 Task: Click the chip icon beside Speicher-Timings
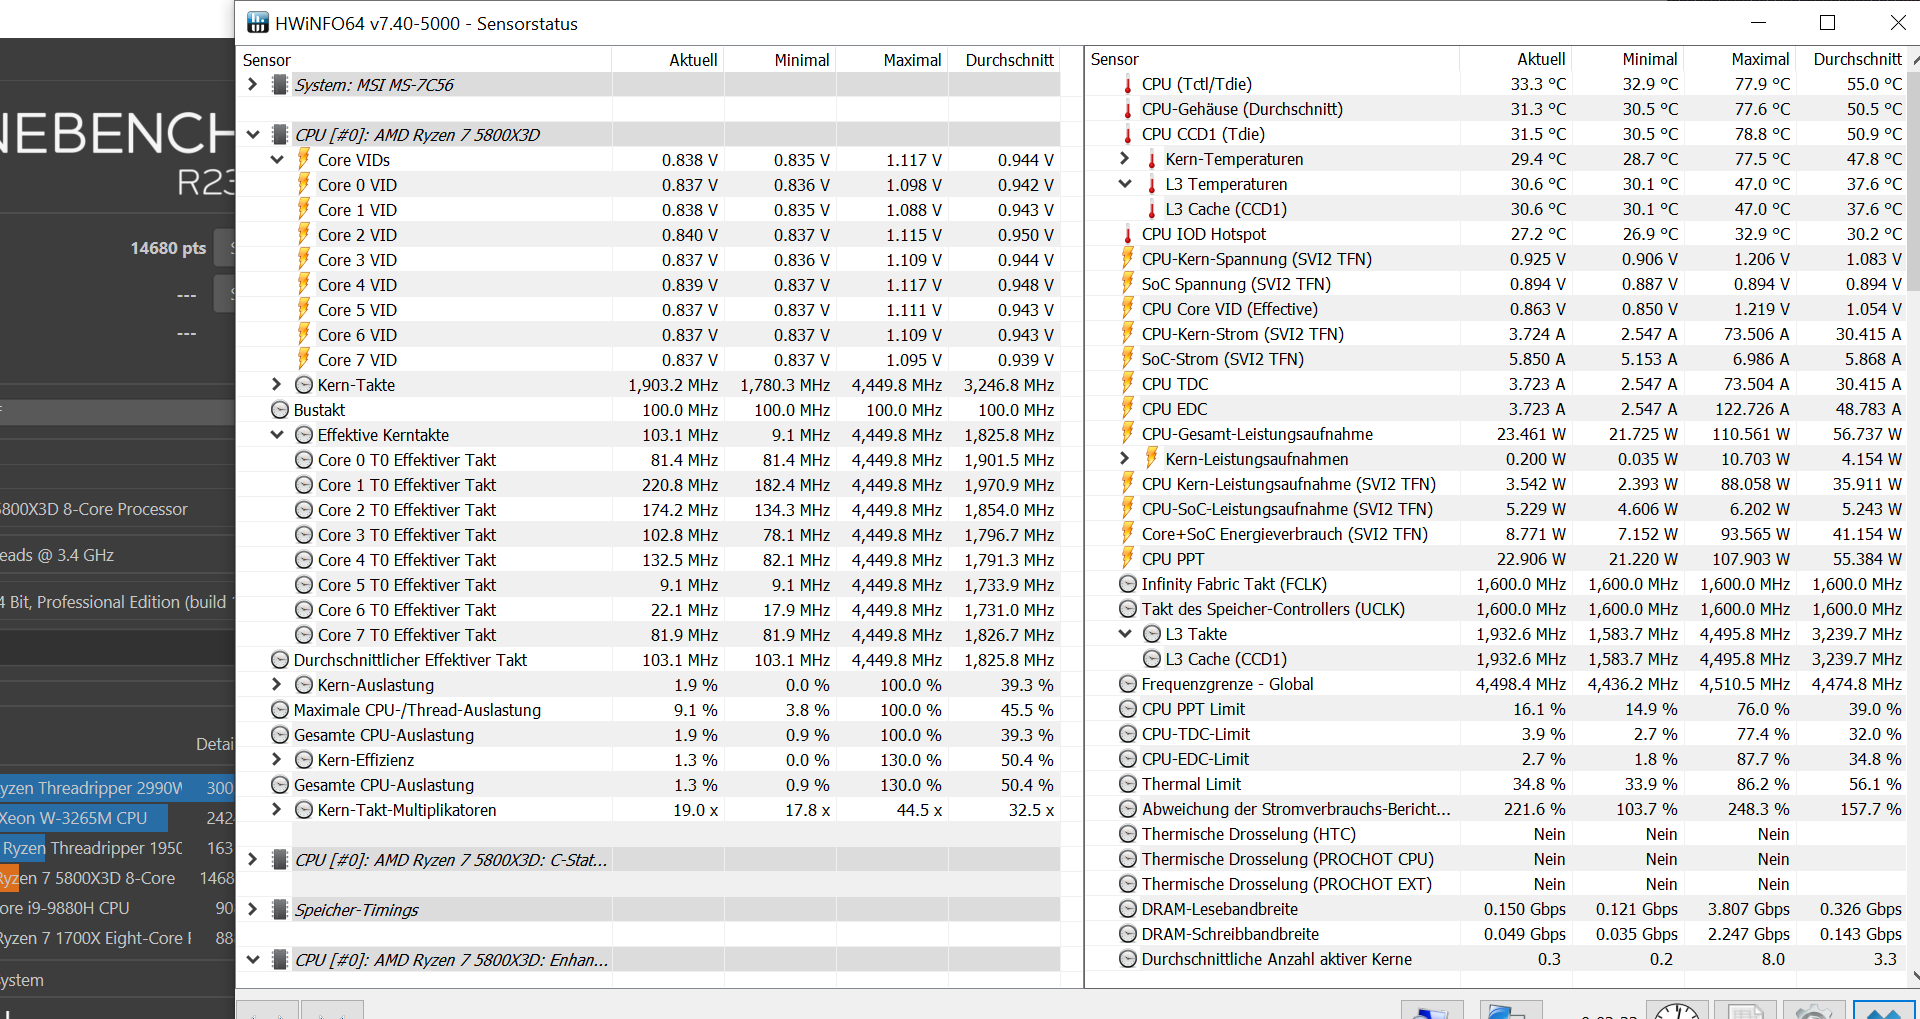coord(280,910)
